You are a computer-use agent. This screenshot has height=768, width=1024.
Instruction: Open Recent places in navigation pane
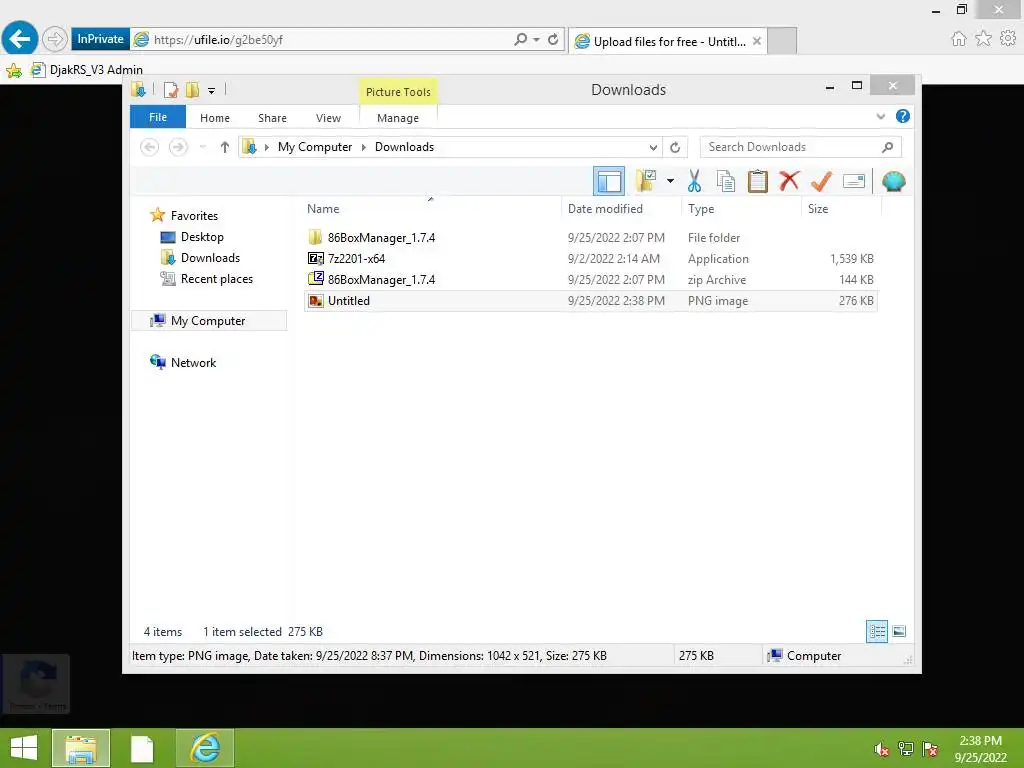coord(216,279)
